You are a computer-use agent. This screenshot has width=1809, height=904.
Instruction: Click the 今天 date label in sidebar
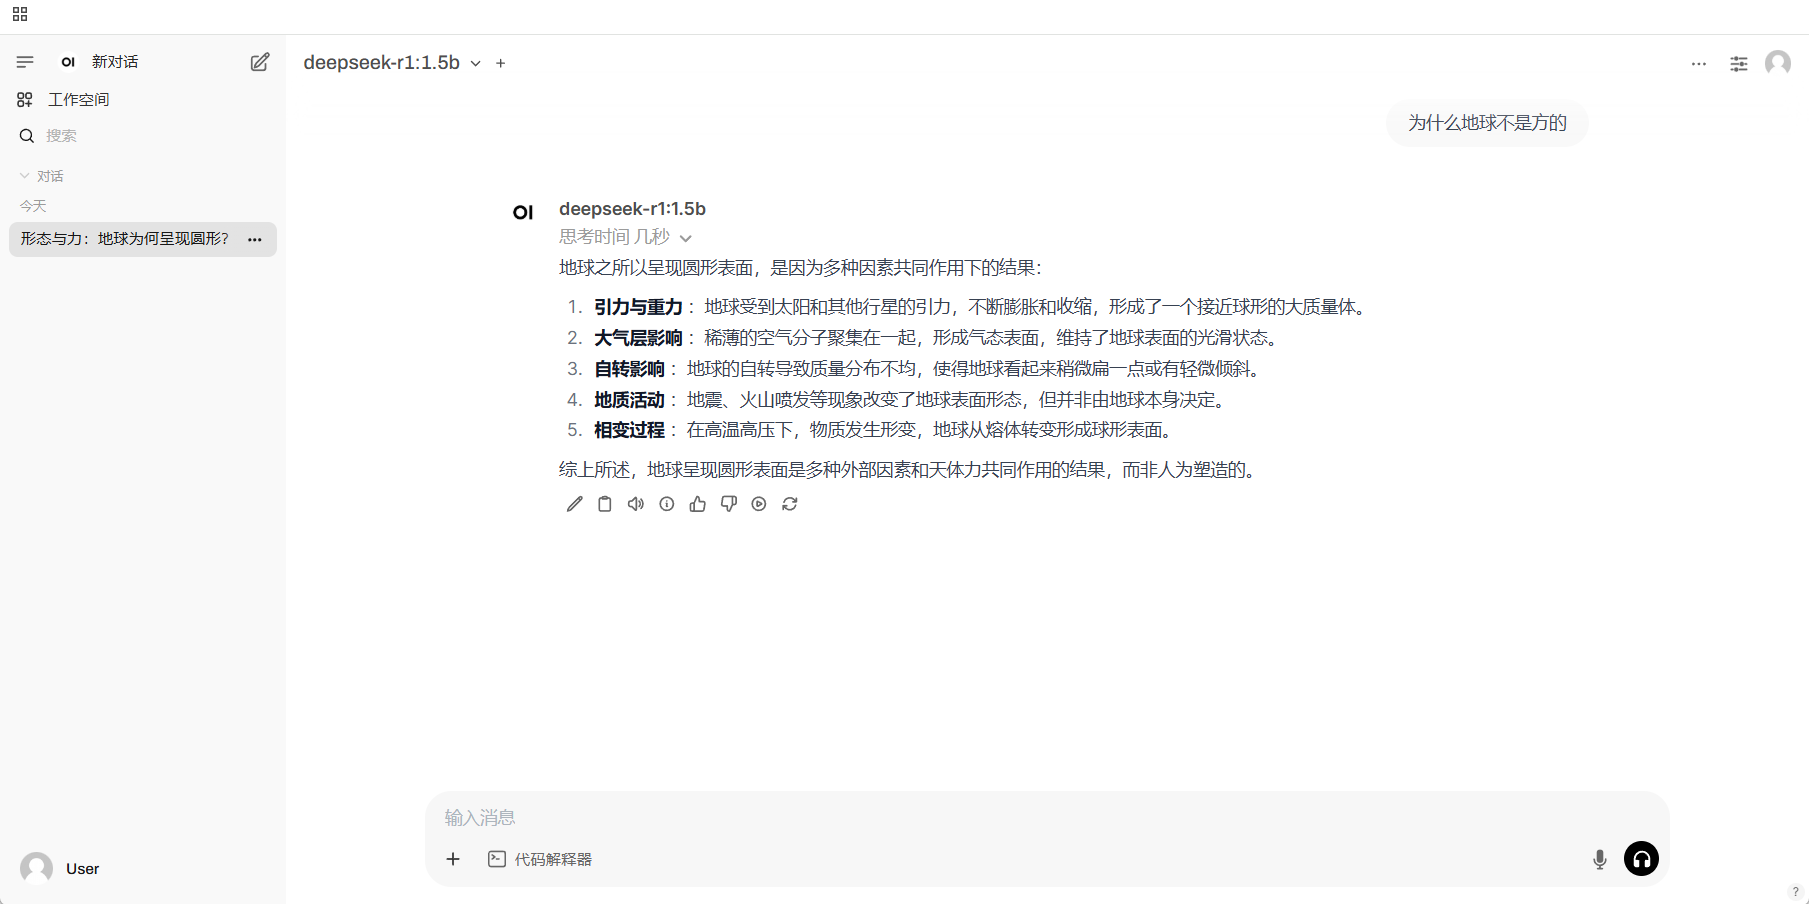pyautogui.click(x=33, y=206)
